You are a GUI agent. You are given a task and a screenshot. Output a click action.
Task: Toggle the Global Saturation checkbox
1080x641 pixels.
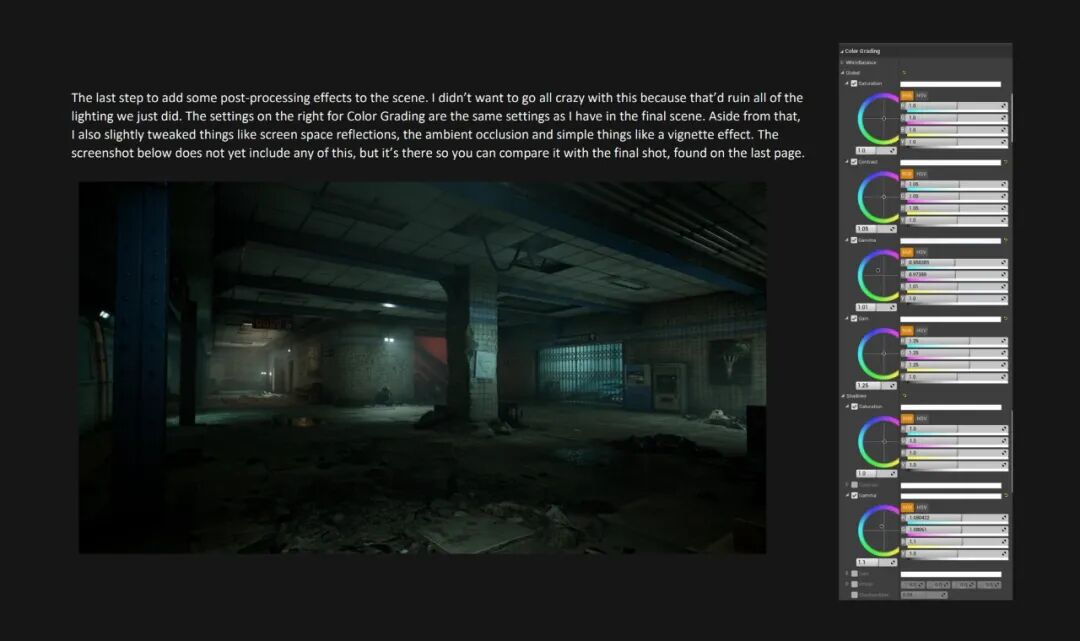pyautogui.click(x=854, y=83)
